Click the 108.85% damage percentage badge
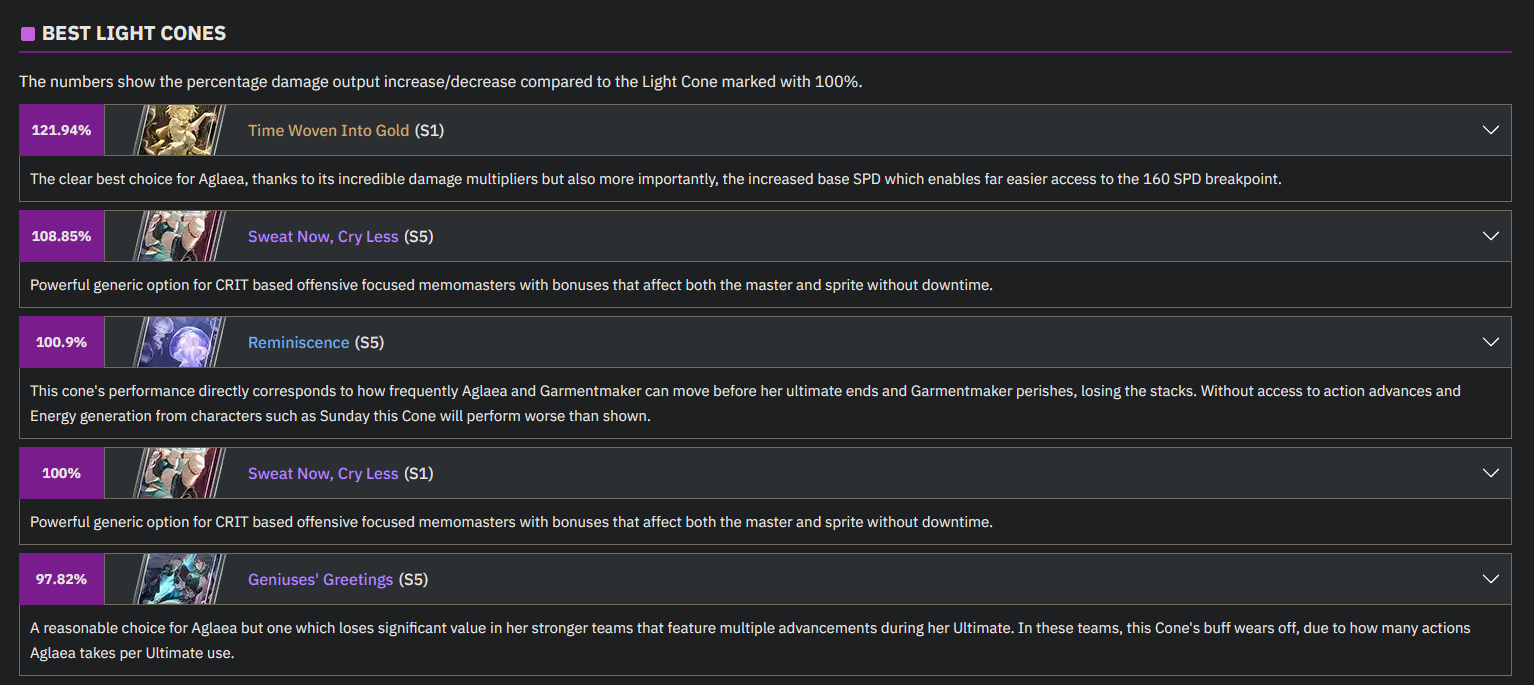Screen dimensions: 1534x685 [x=61, y=236]
